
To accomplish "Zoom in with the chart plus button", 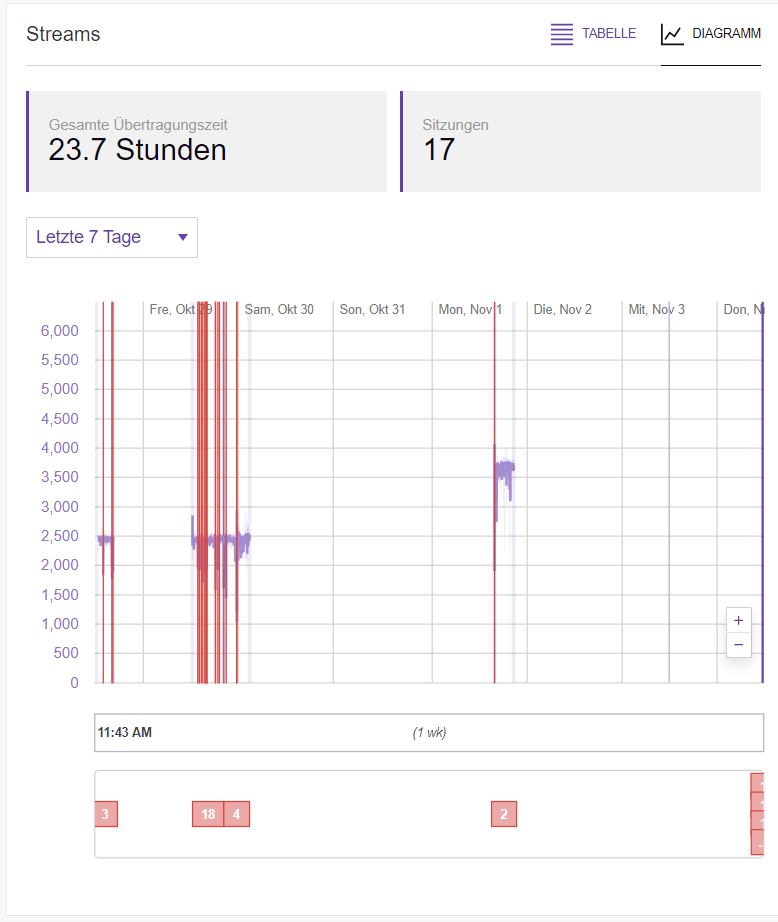I will [x=739, y=620].
